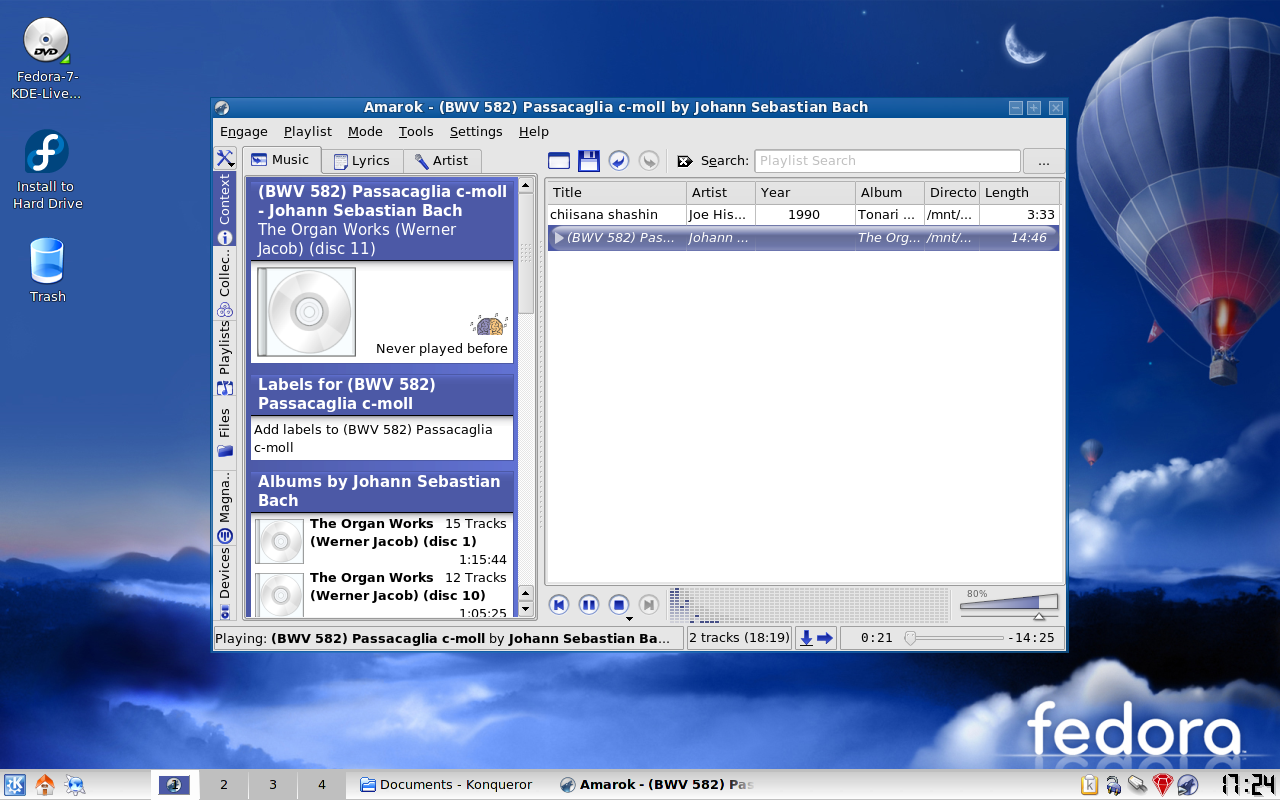
Task: Sort playlist by the Artist column
Action: 720,192
